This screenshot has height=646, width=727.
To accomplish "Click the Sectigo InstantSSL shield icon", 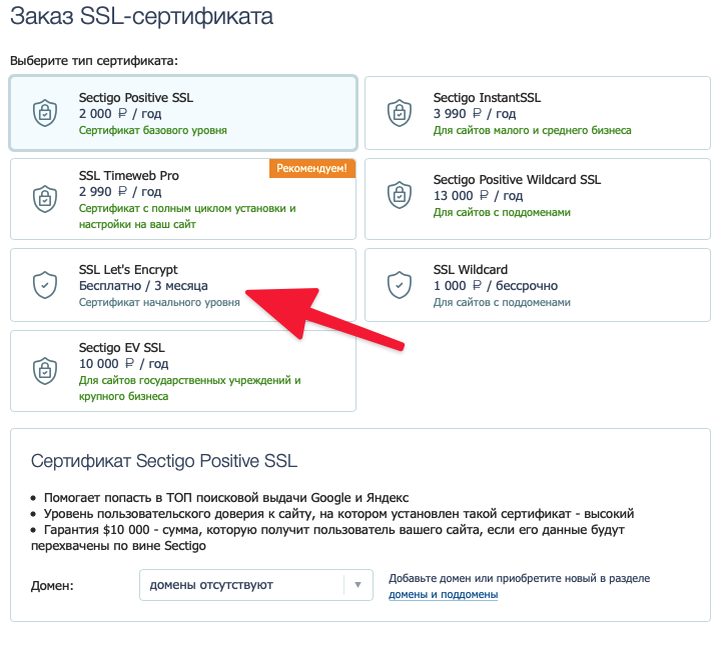I will (399, 113).
